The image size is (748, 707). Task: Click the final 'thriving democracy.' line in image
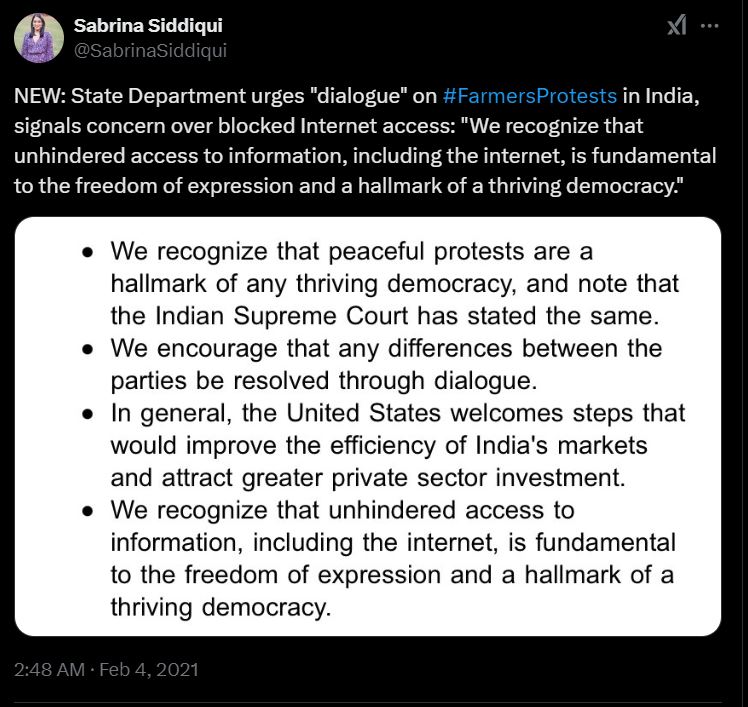tap(221, 607)
